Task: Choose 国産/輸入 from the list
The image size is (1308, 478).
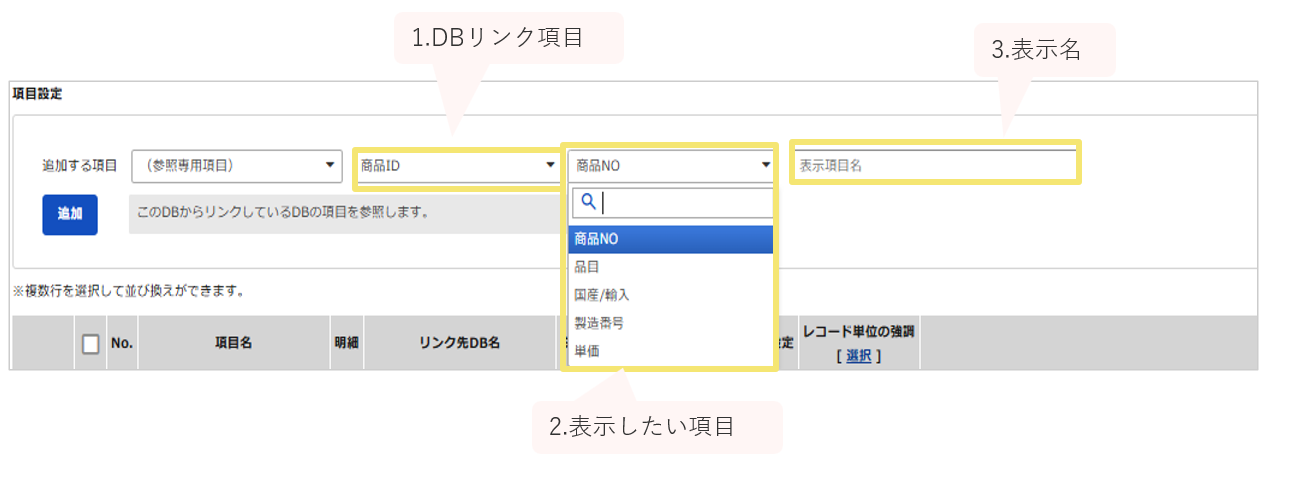Action: 670,295
